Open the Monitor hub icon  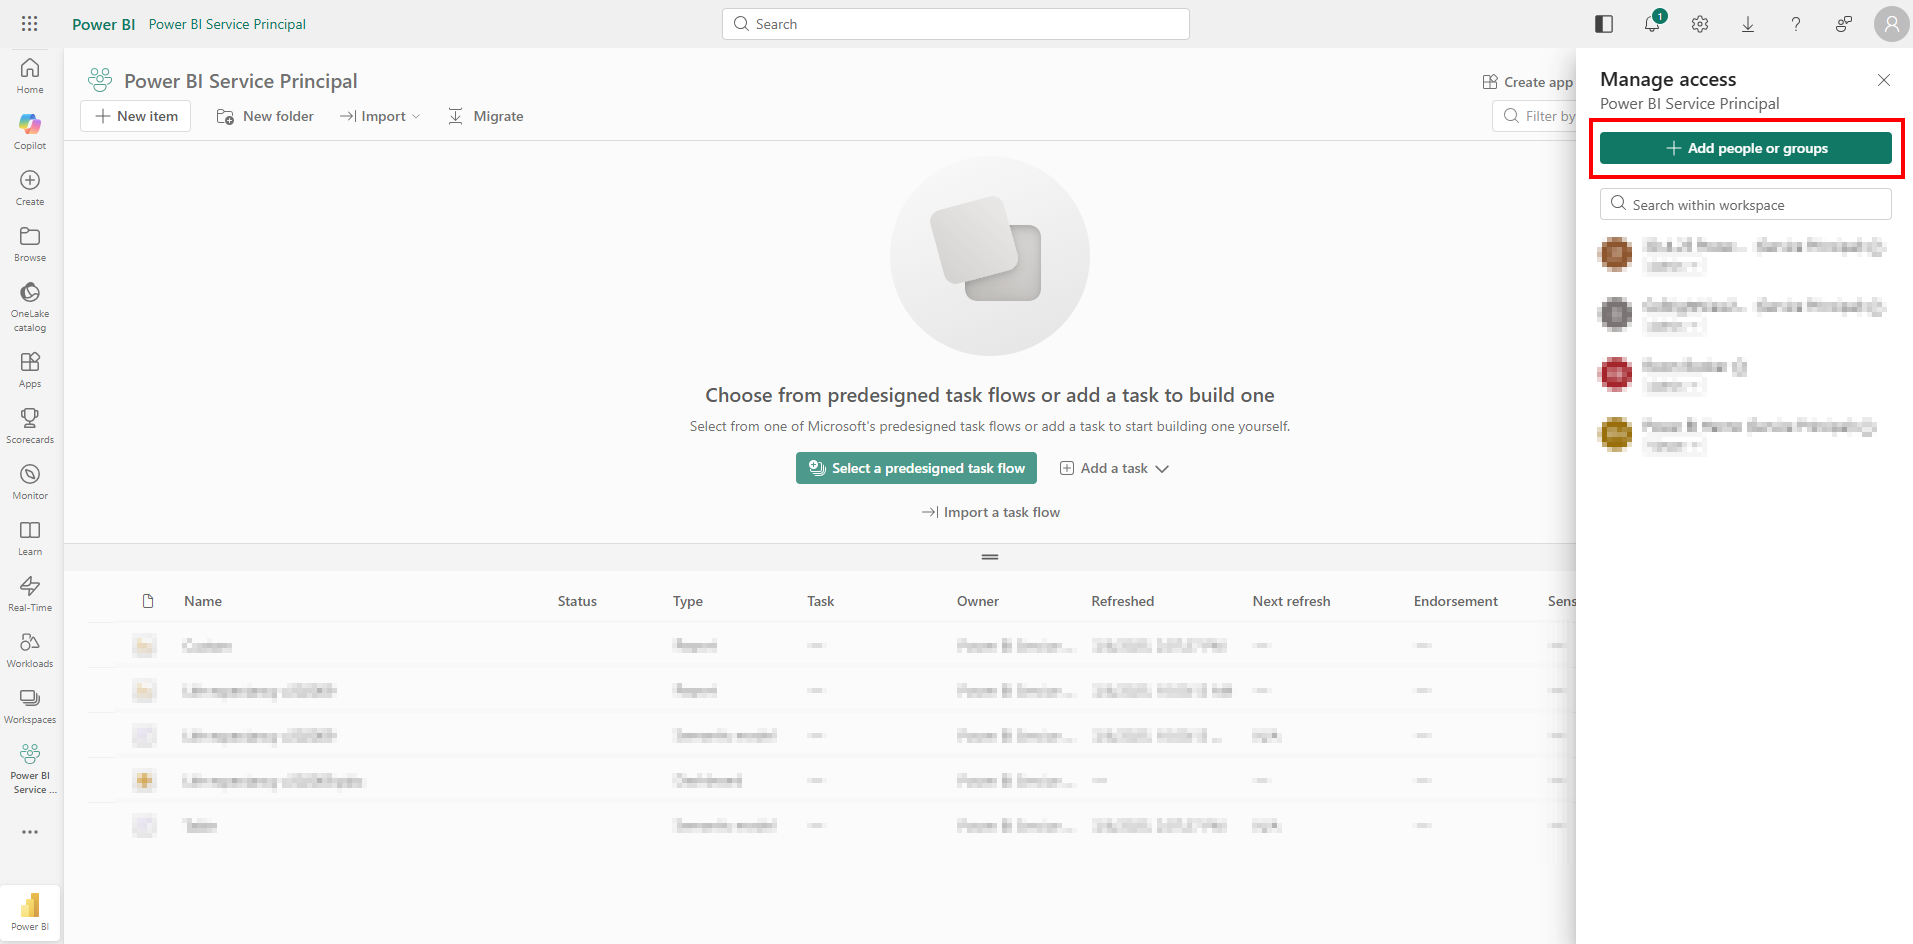click(30, 481)
